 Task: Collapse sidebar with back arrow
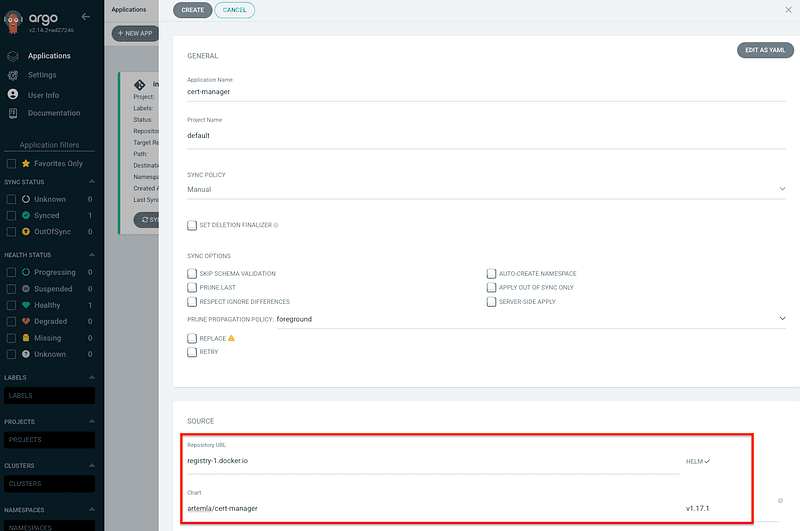coord(86,17)
